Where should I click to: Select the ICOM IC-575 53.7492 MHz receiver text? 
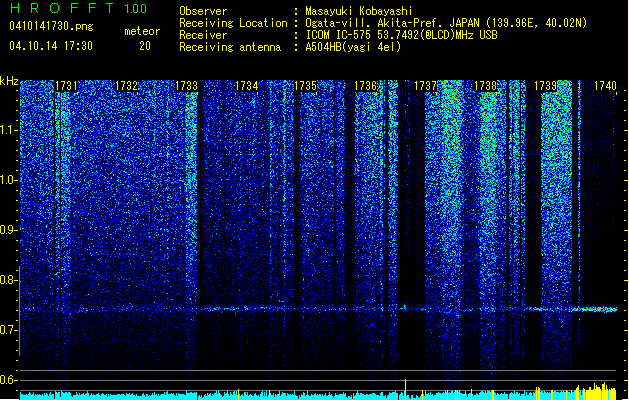coord(401,35)
